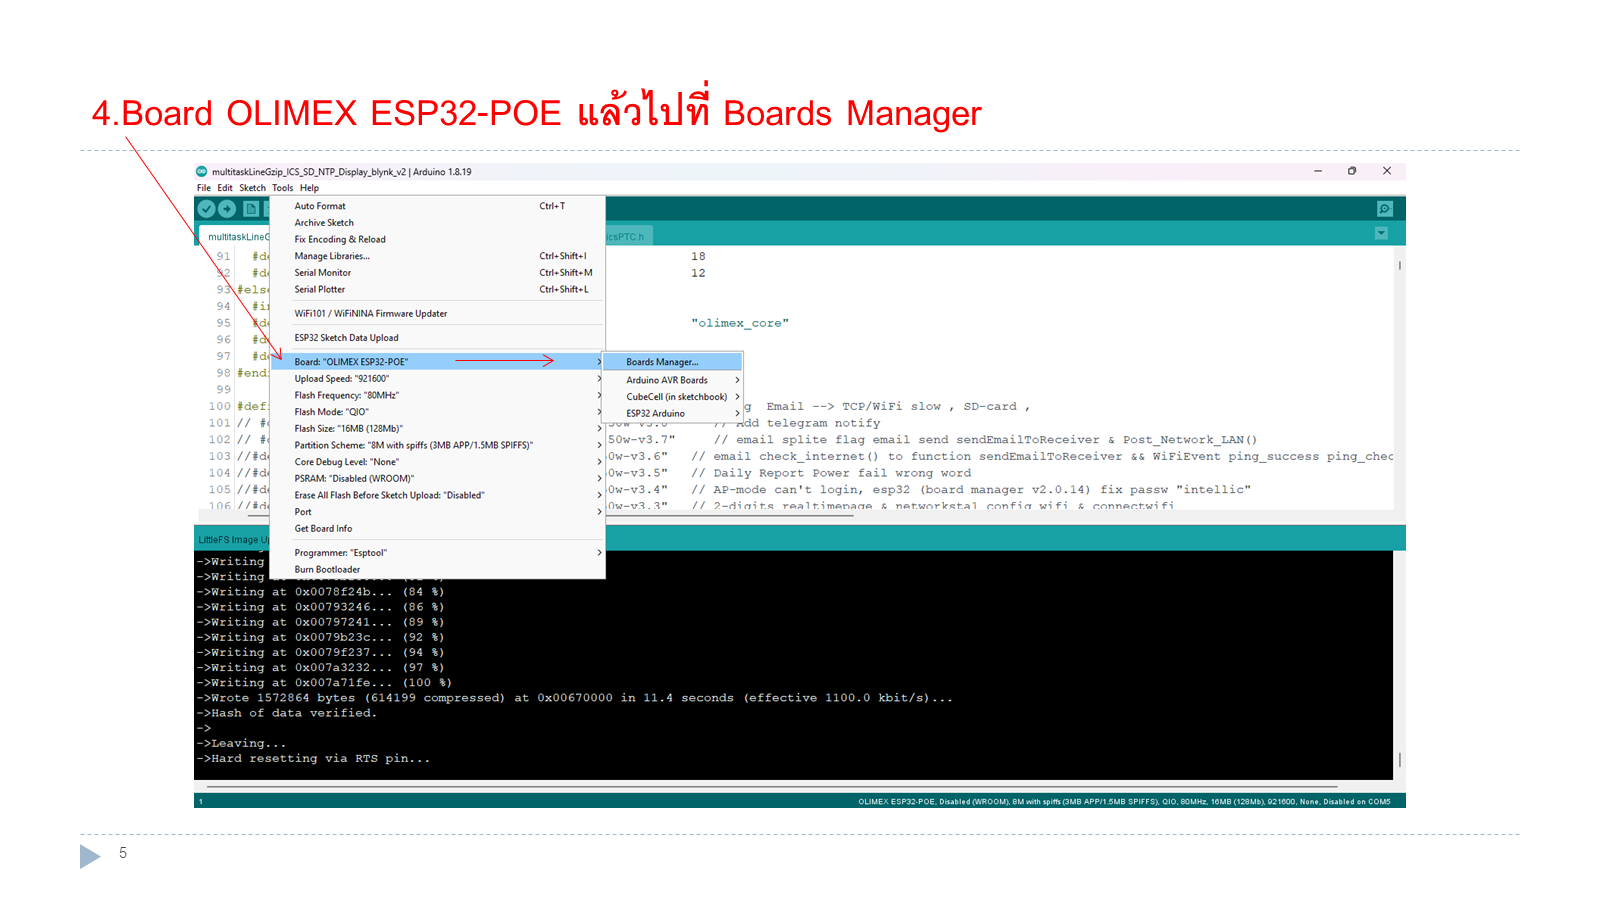Select Archive Sketch menu entry
The height and width of the screenshot is (900, 1600).
tap(438, 223)
